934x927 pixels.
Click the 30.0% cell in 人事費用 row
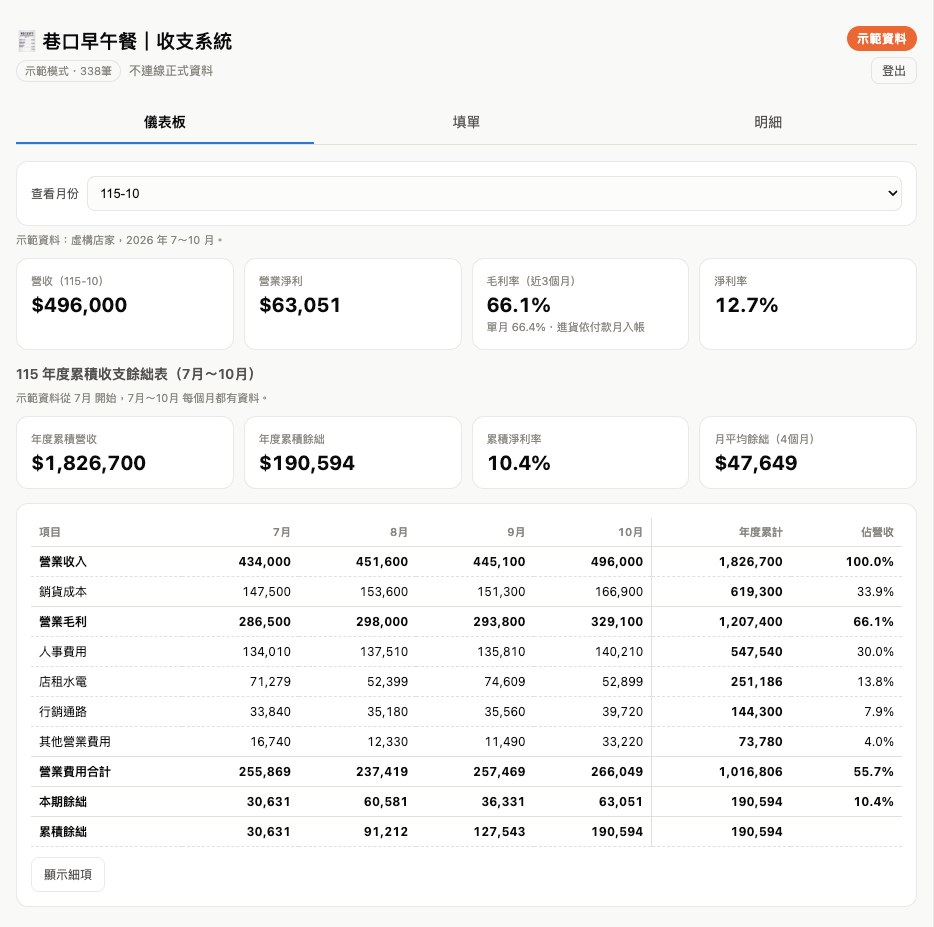tap(875, 652)
